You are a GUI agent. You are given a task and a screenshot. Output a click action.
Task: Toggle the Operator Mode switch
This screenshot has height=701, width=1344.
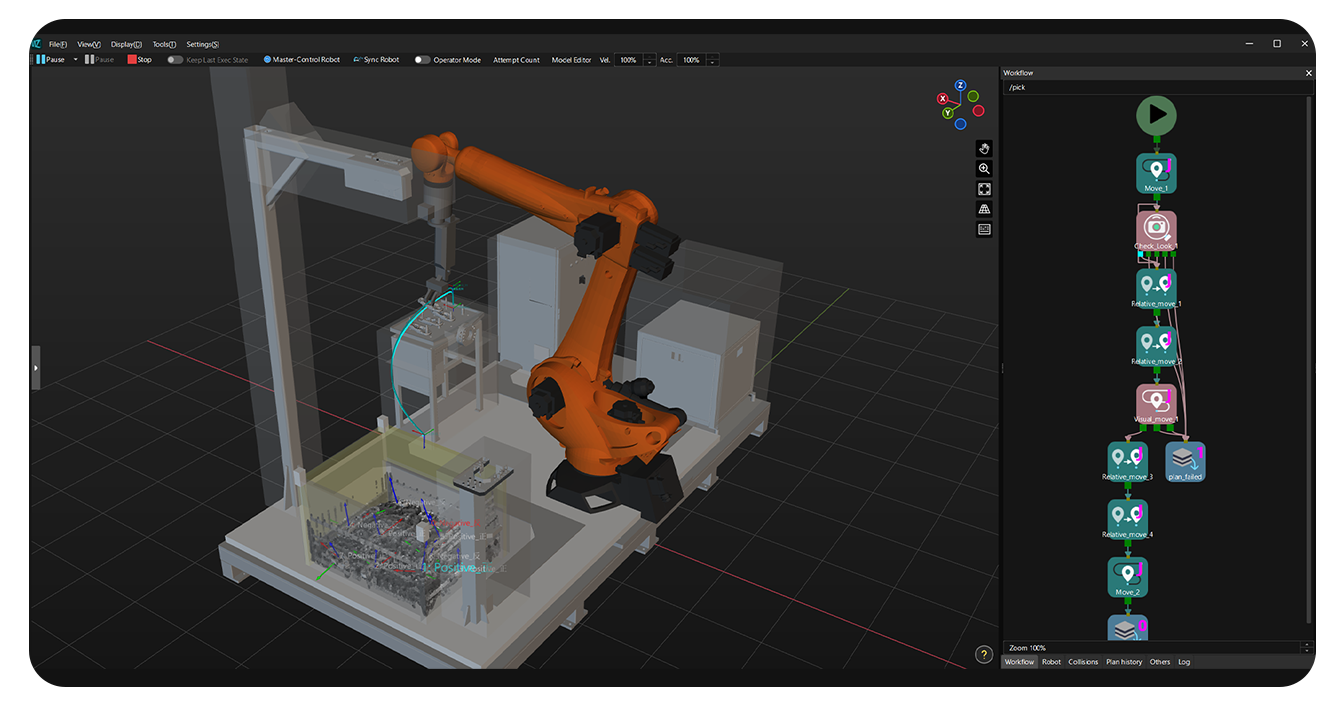pyautogui.click(x=423, y=60)
